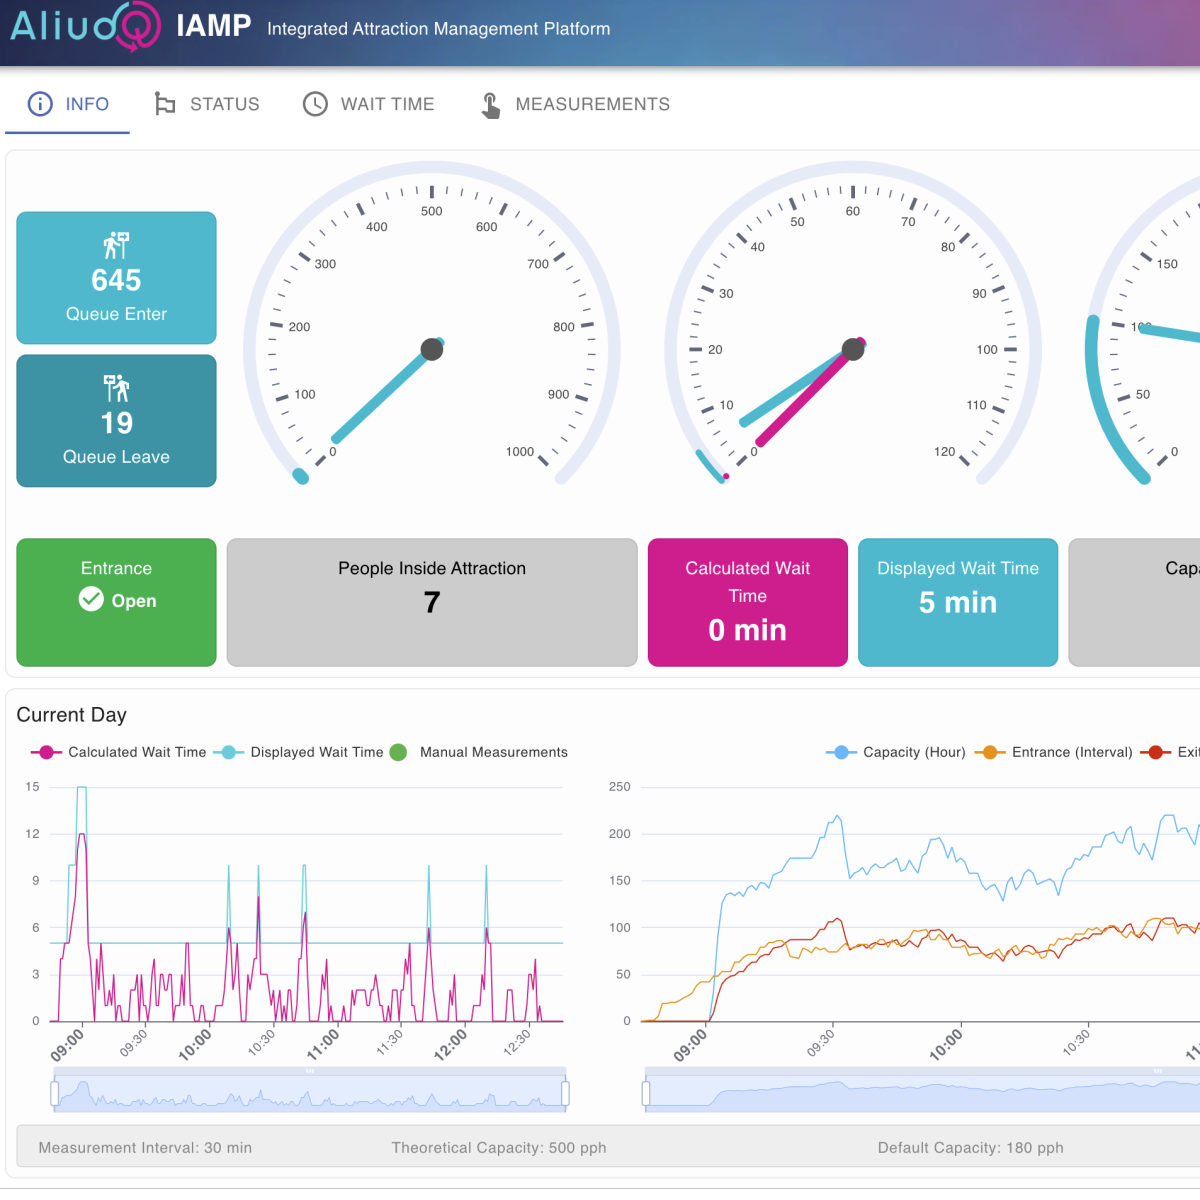Click the info circle icon on the INFO tab
This screenshot has height=1200, width=1200.
point(39,103)
